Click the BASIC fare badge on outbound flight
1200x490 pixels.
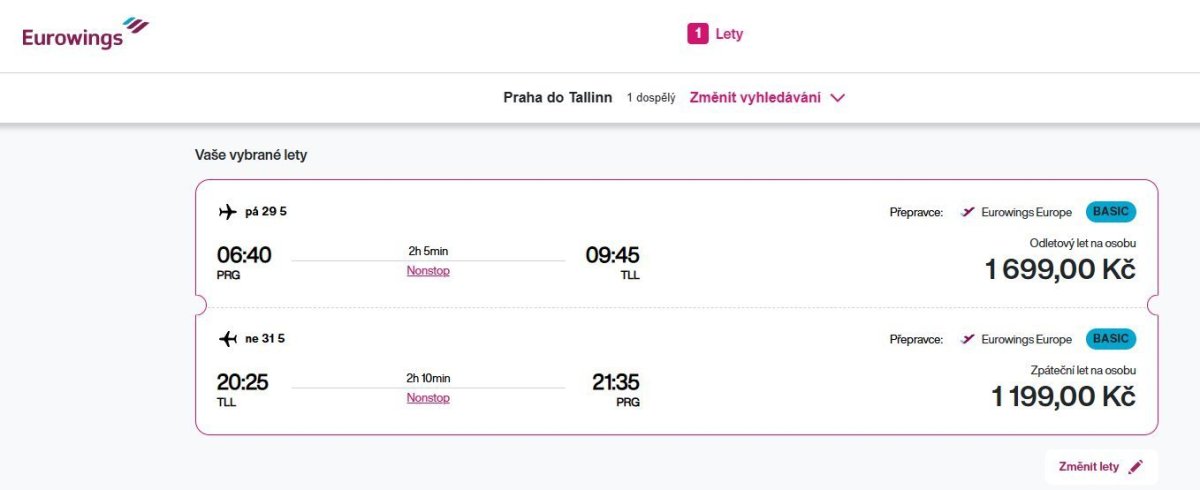1111,212
